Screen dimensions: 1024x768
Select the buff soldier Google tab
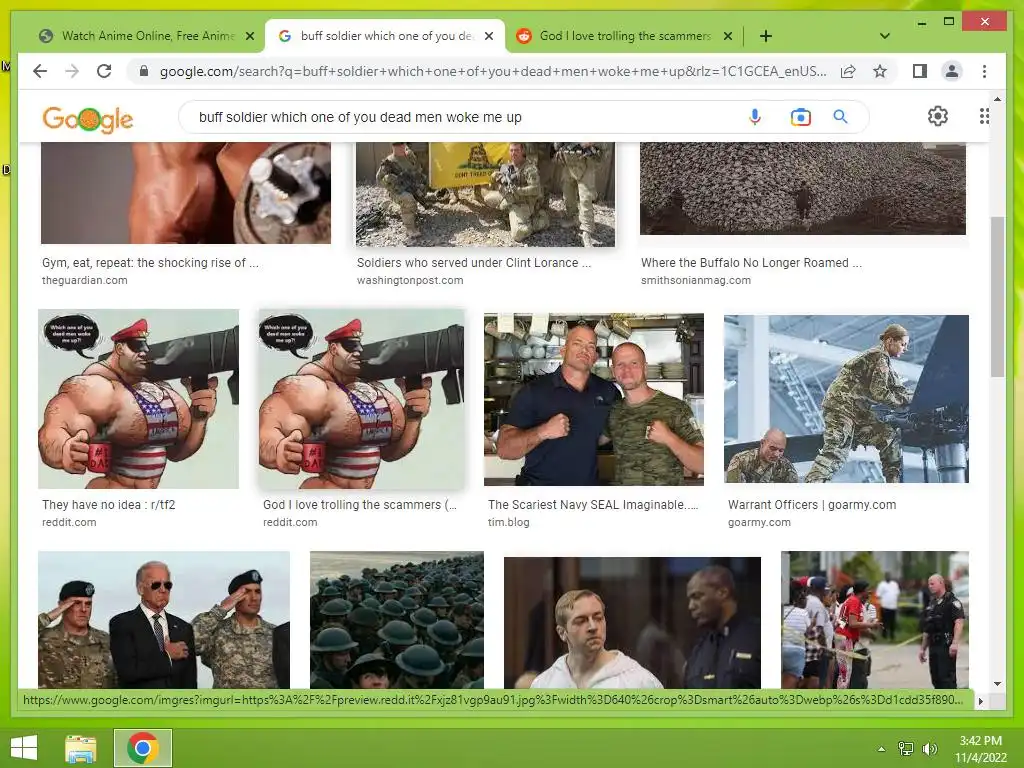coord(385,36)
